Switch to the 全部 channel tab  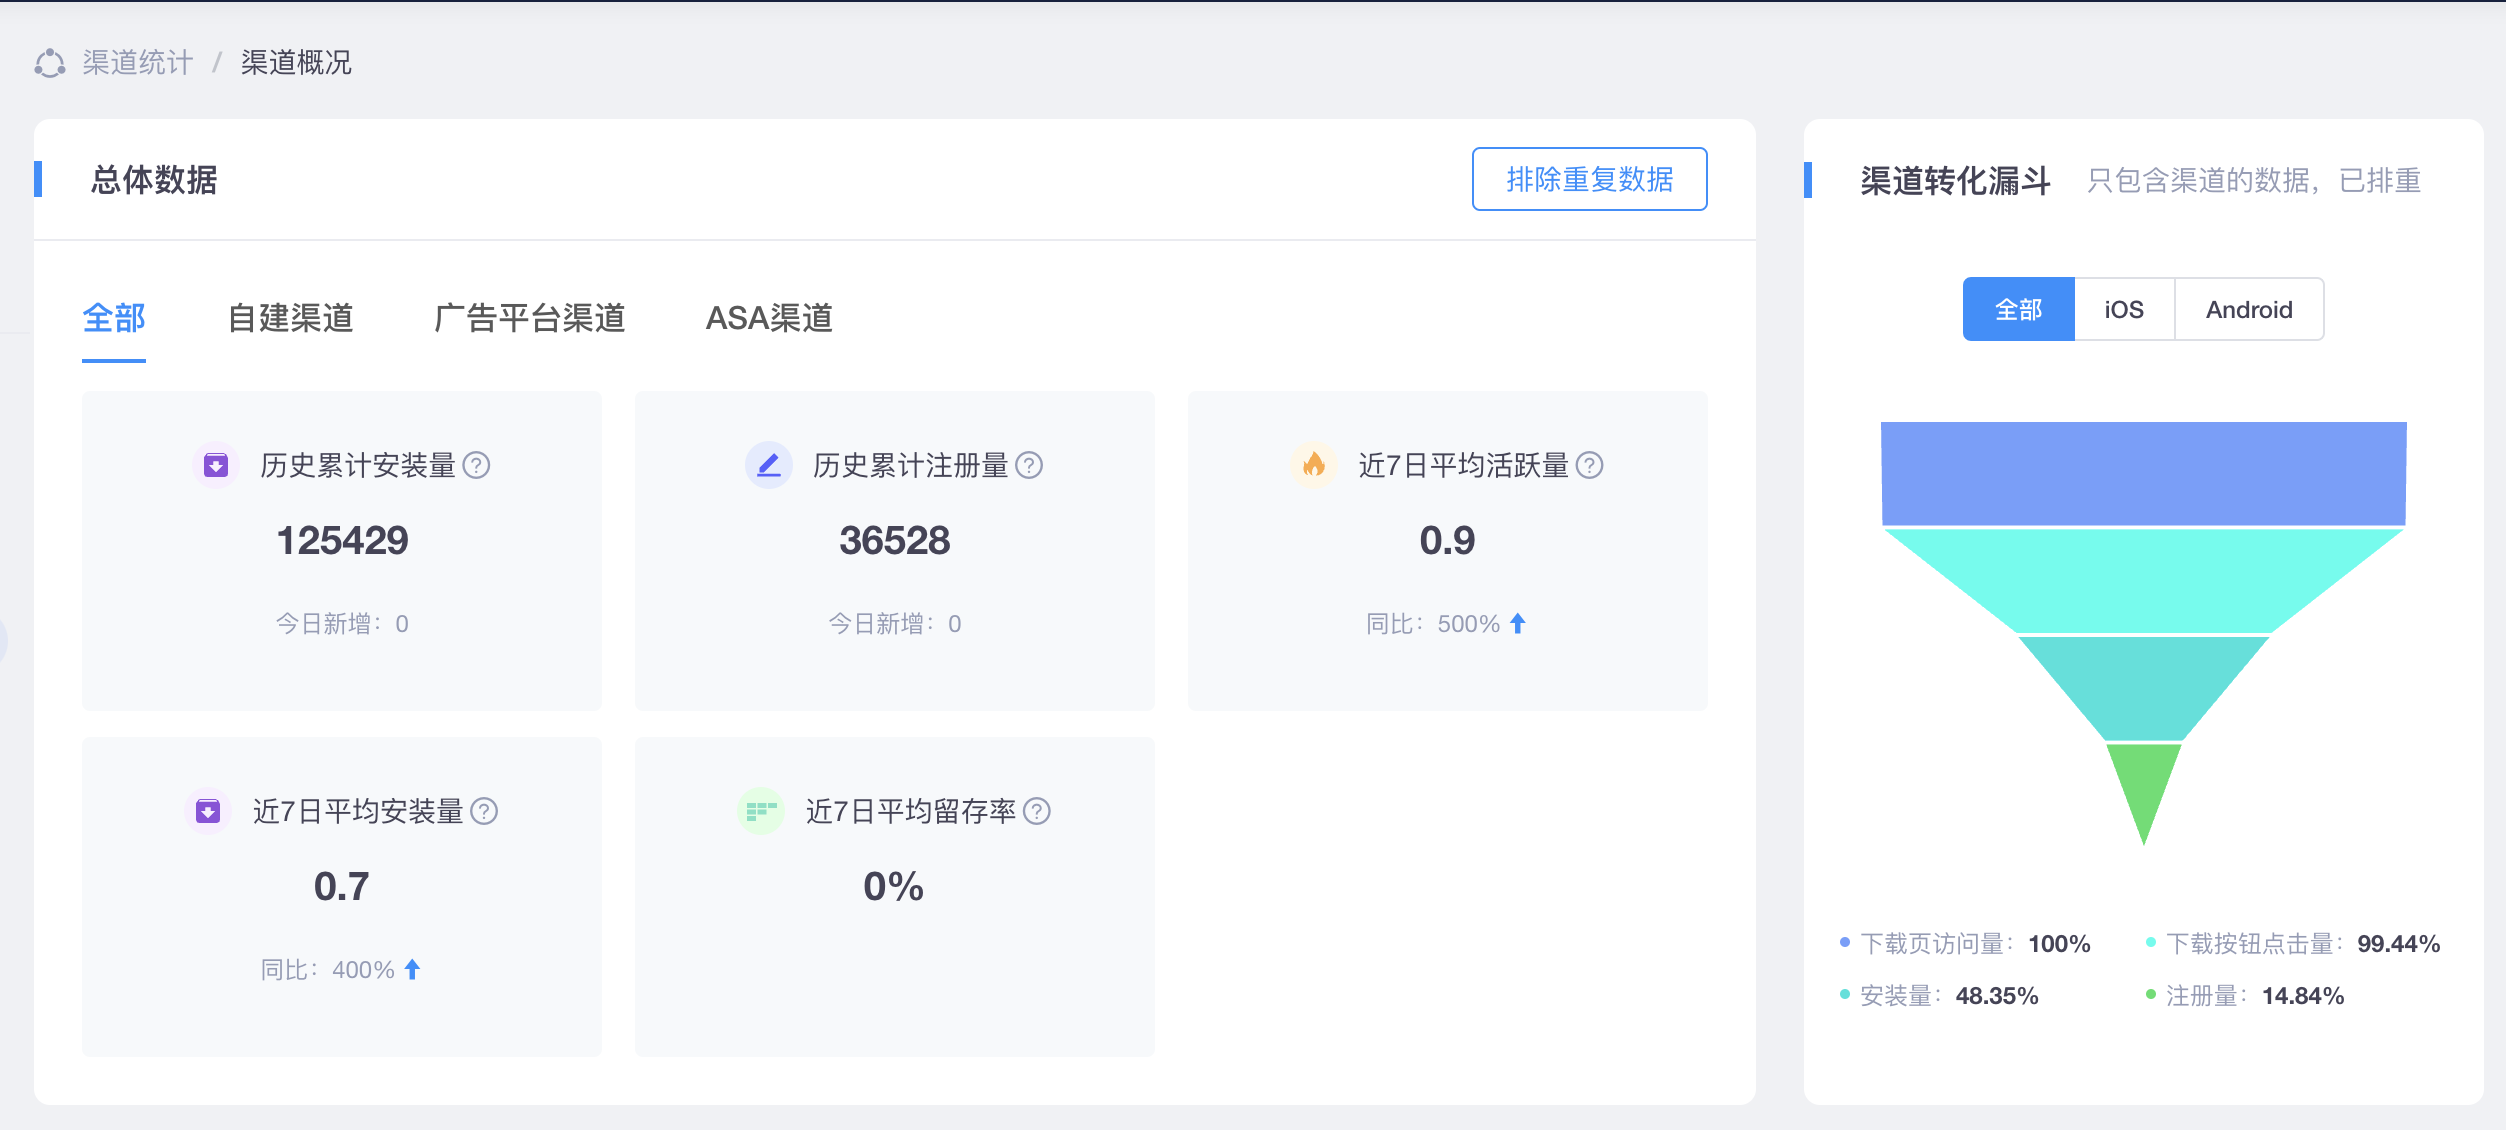pos(114,318)
